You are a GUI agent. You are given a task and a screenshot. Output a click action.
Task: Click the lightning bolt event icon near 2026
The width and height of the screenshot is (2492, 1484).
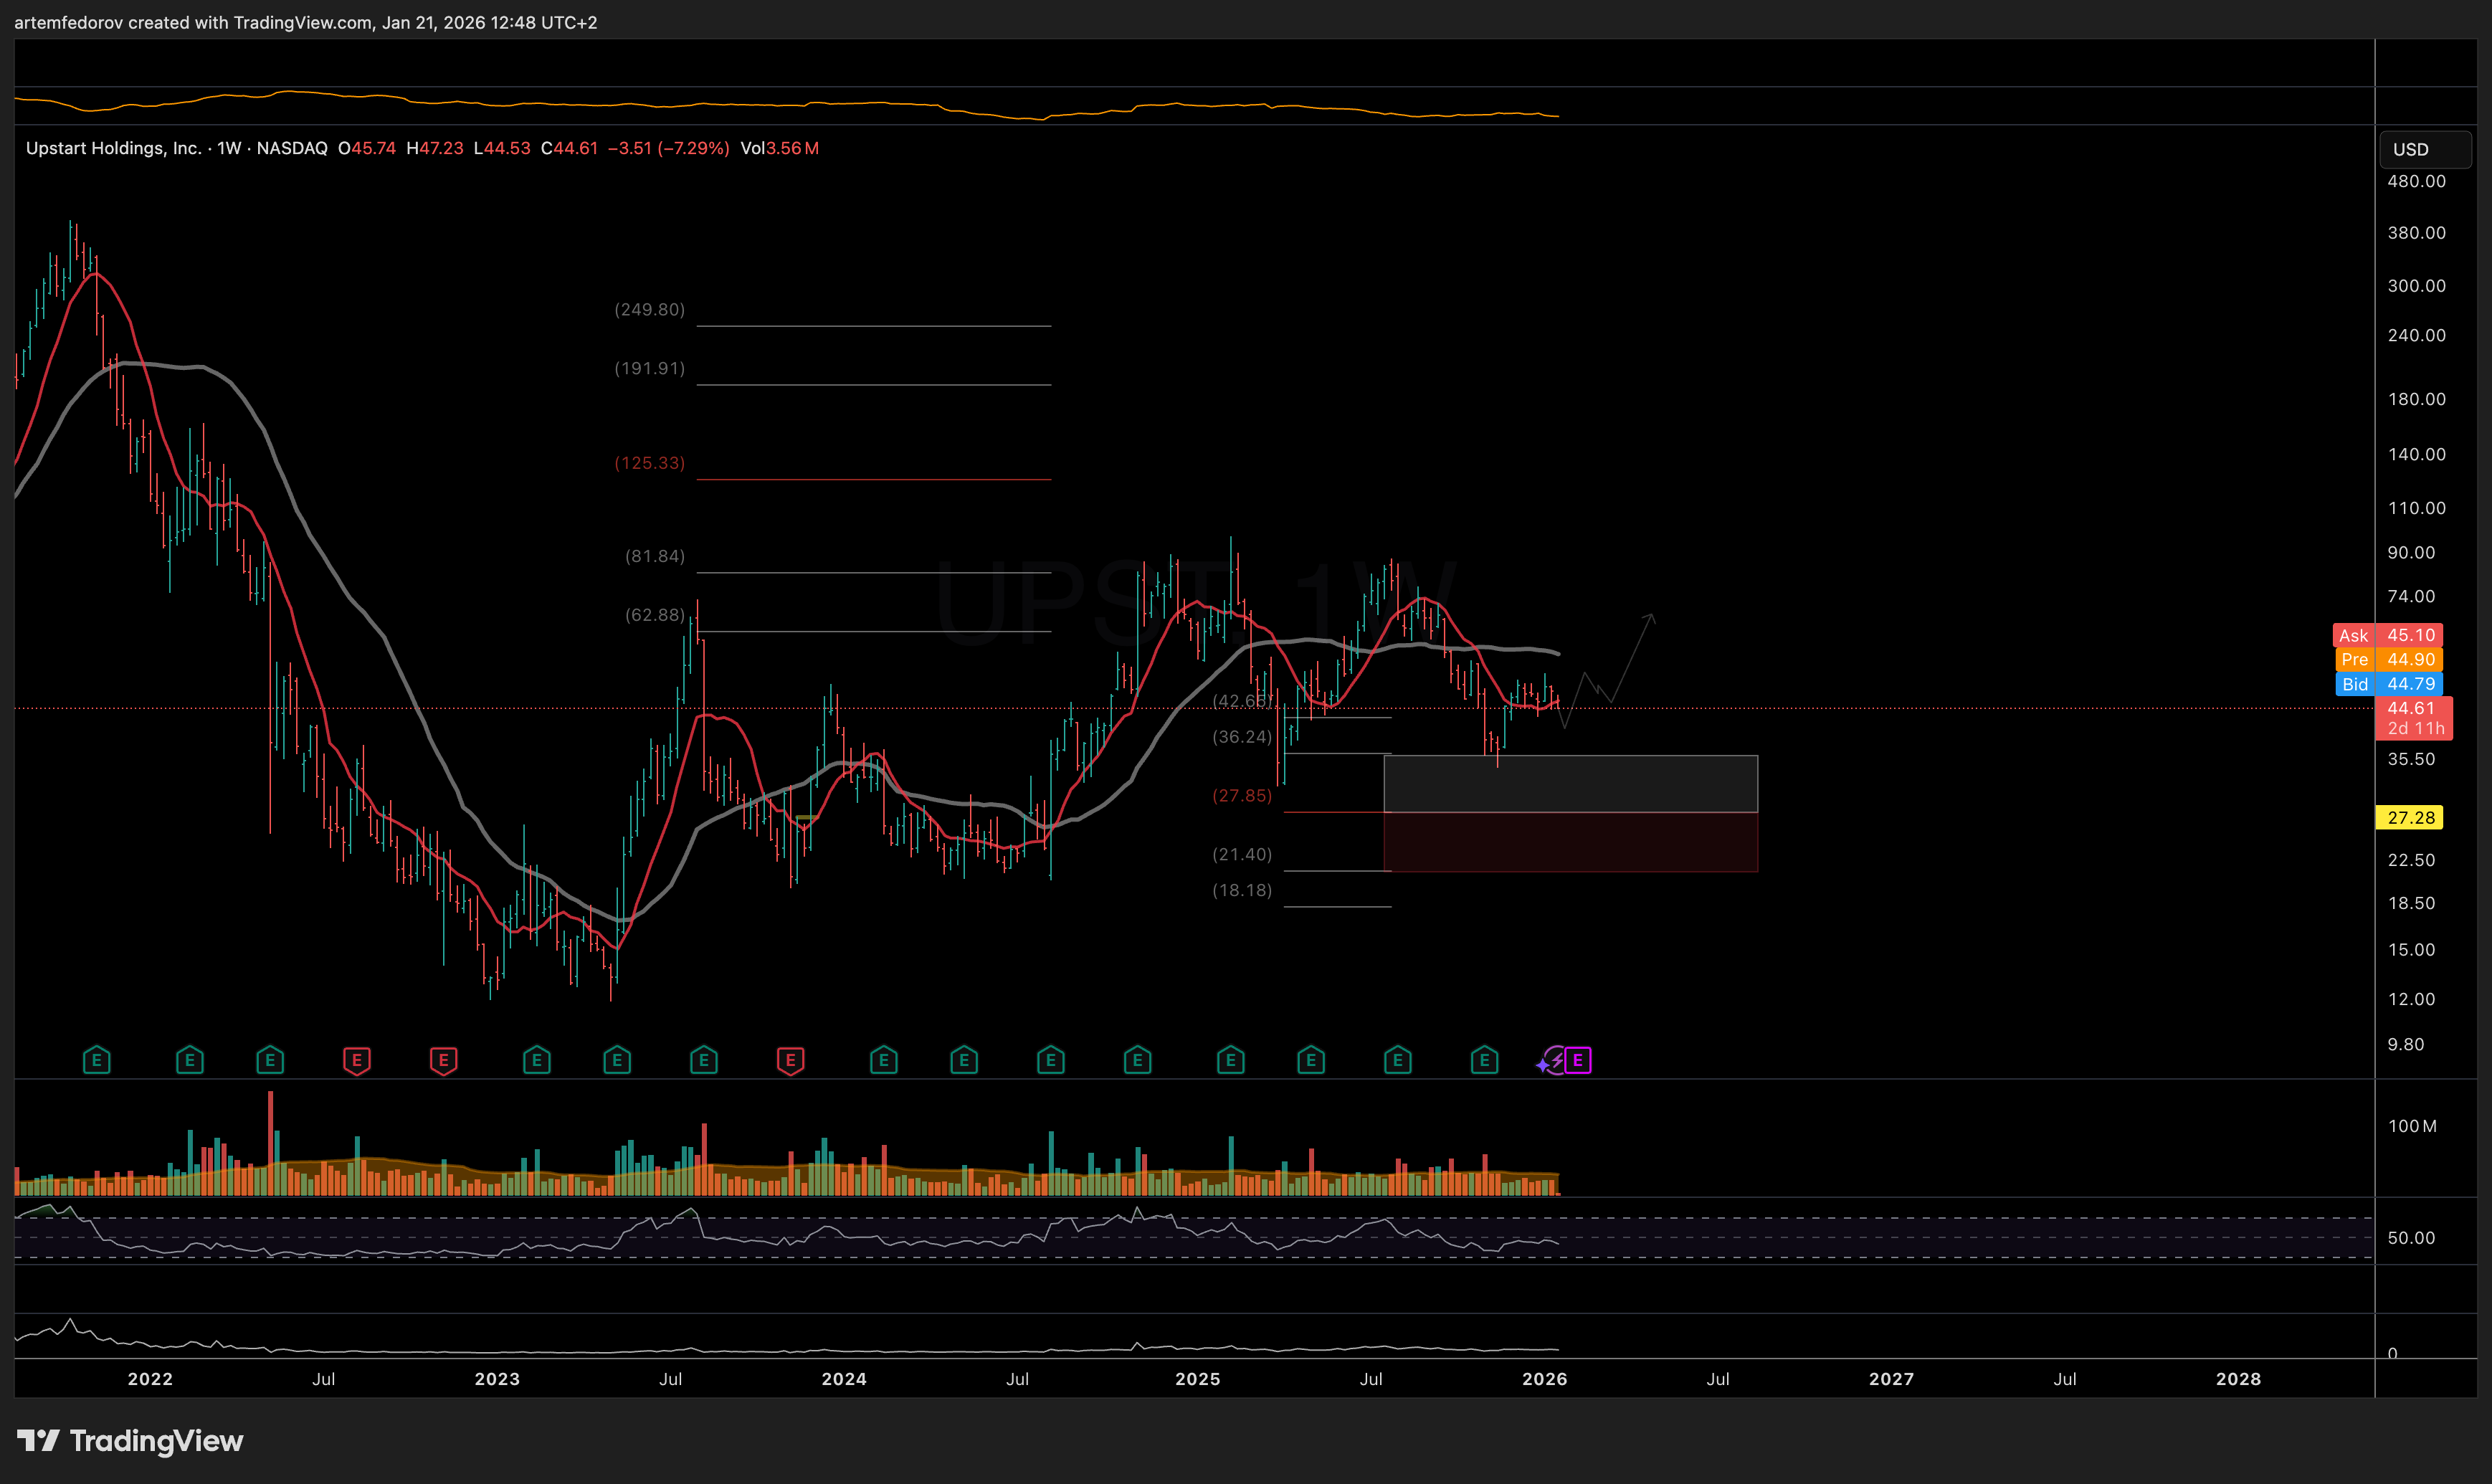pos(1554,1060)
